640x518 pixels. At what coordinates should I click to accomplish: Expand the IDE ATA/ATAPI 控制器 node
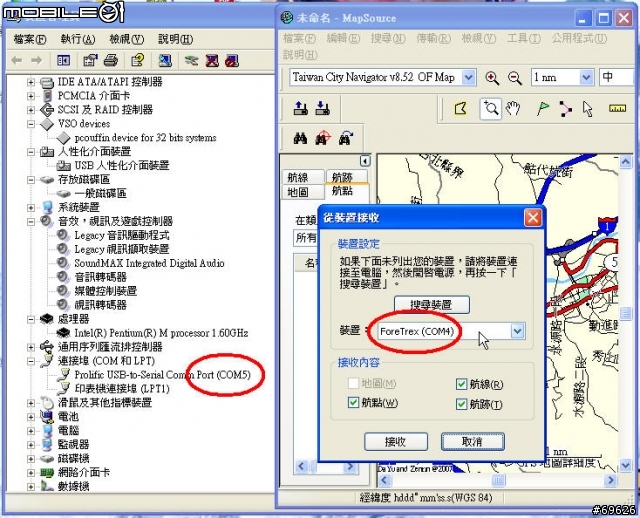(31, 82)
